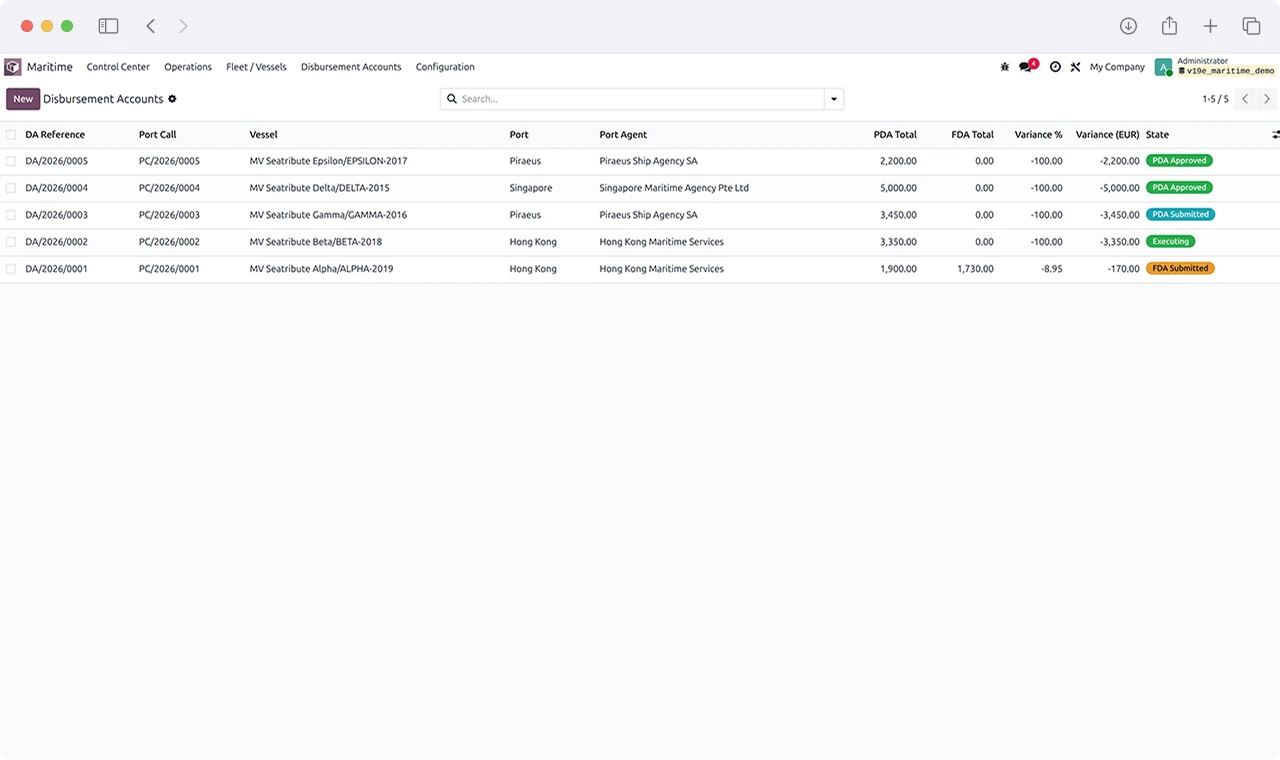Click PDA Total value 5,000.00

(898, 188)
